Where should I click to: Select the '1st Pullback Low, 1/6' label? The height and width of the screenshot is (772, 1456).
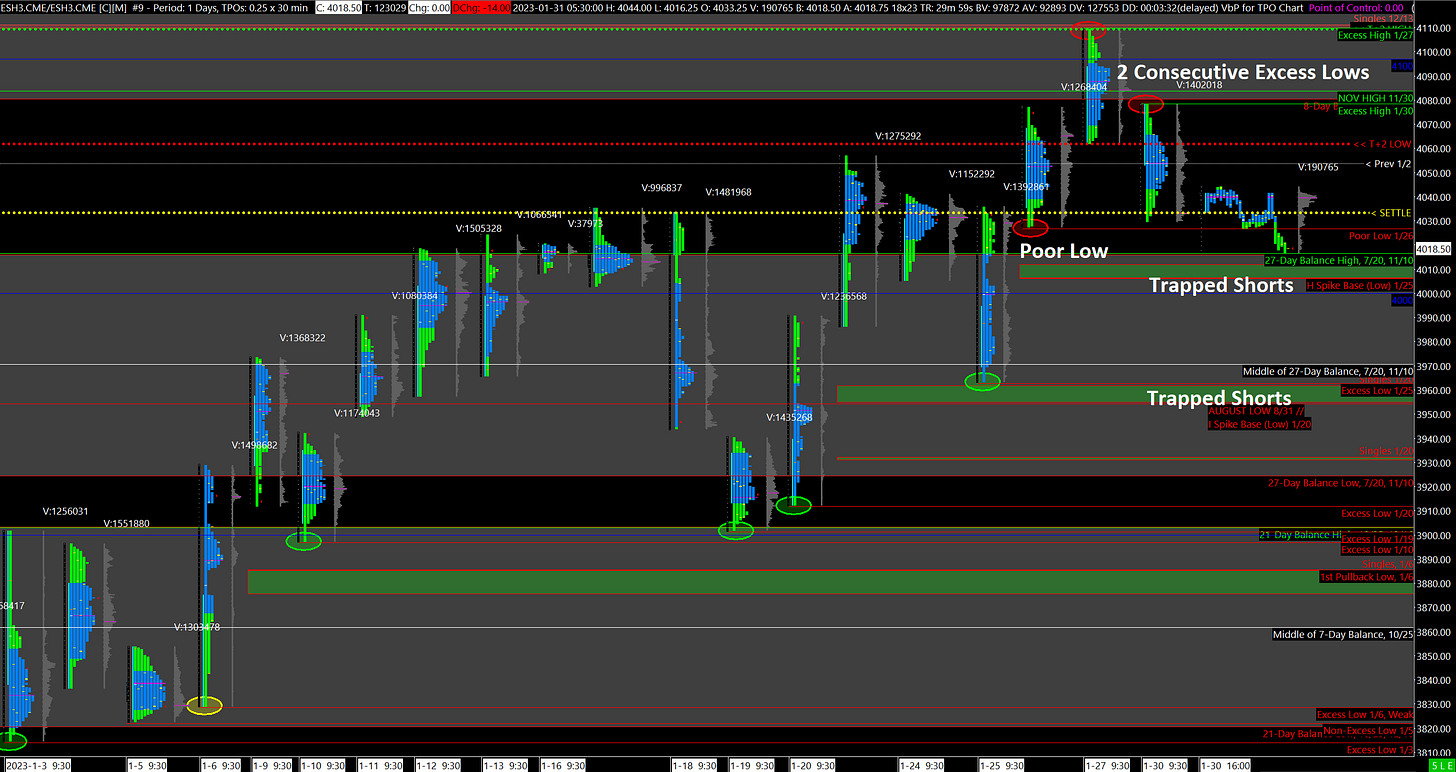click(1364, 577)
